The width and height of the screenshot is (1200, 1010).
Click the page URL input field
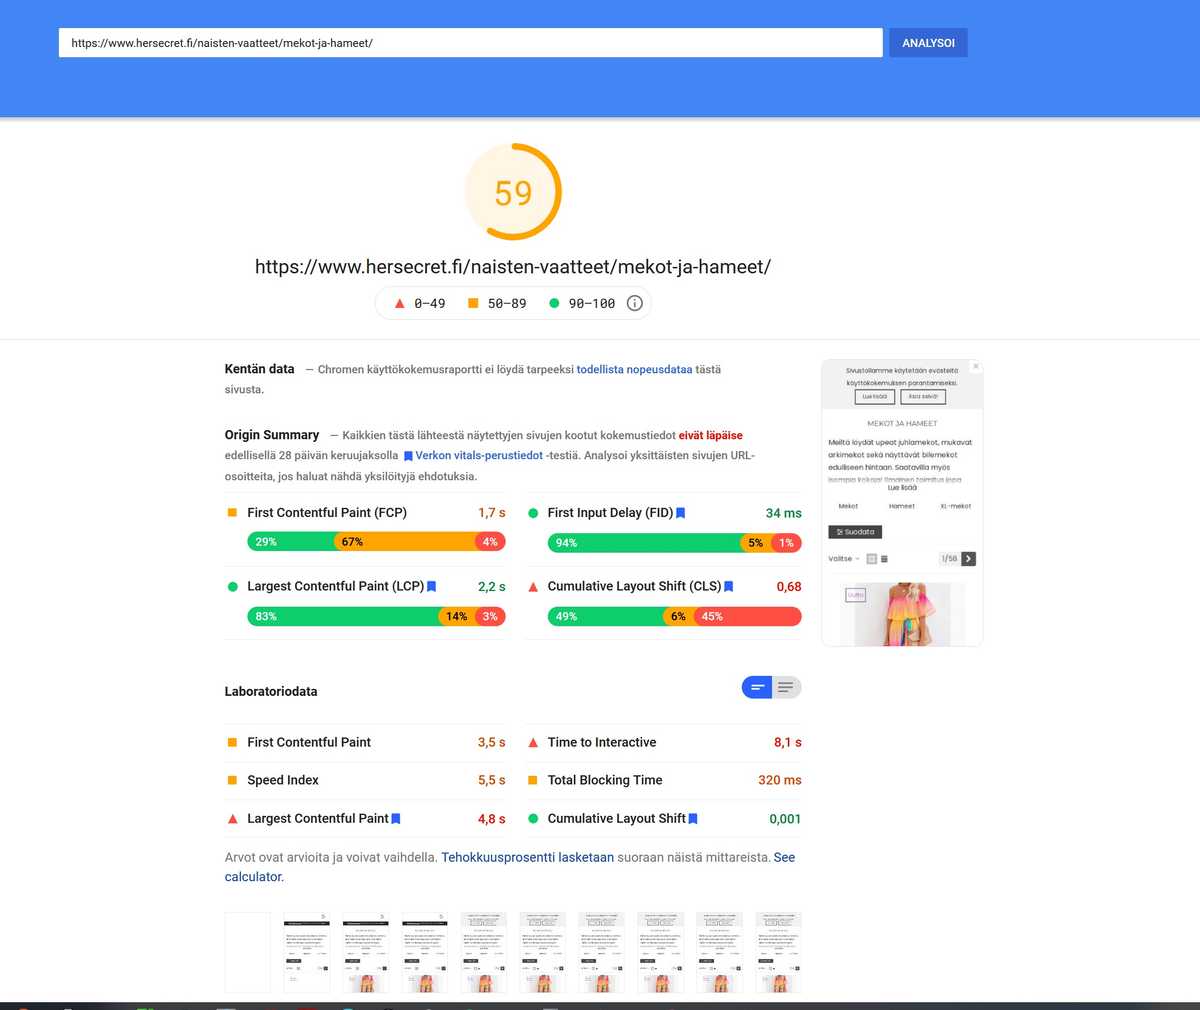[x=470, y=43]
